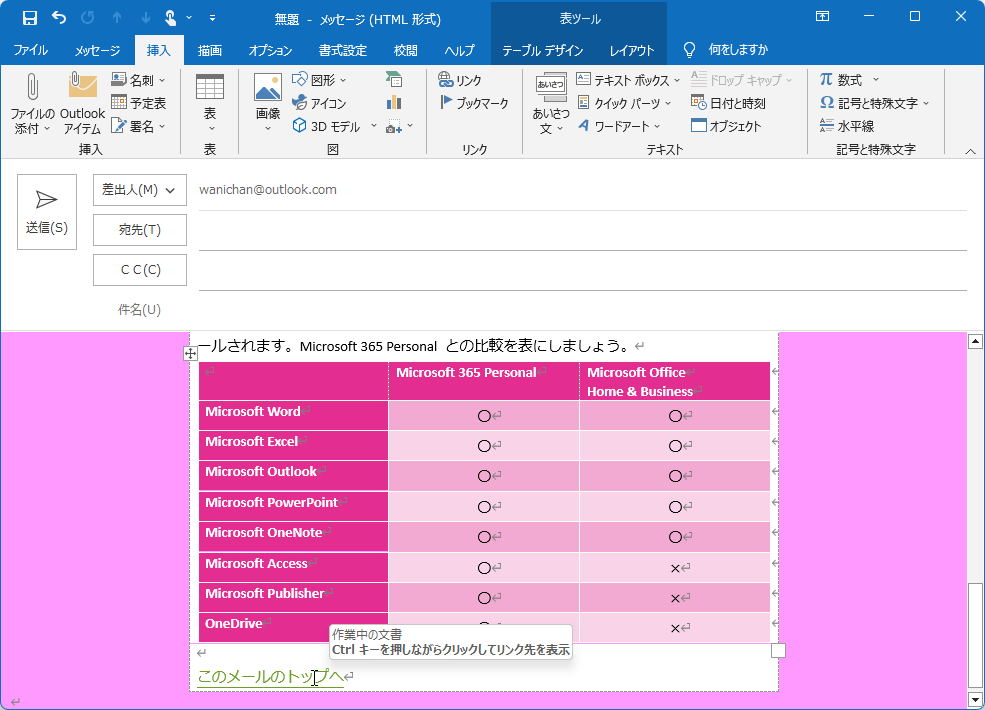
Task: Click the Microsoft Publisher table cell
Action: [293, 598]
